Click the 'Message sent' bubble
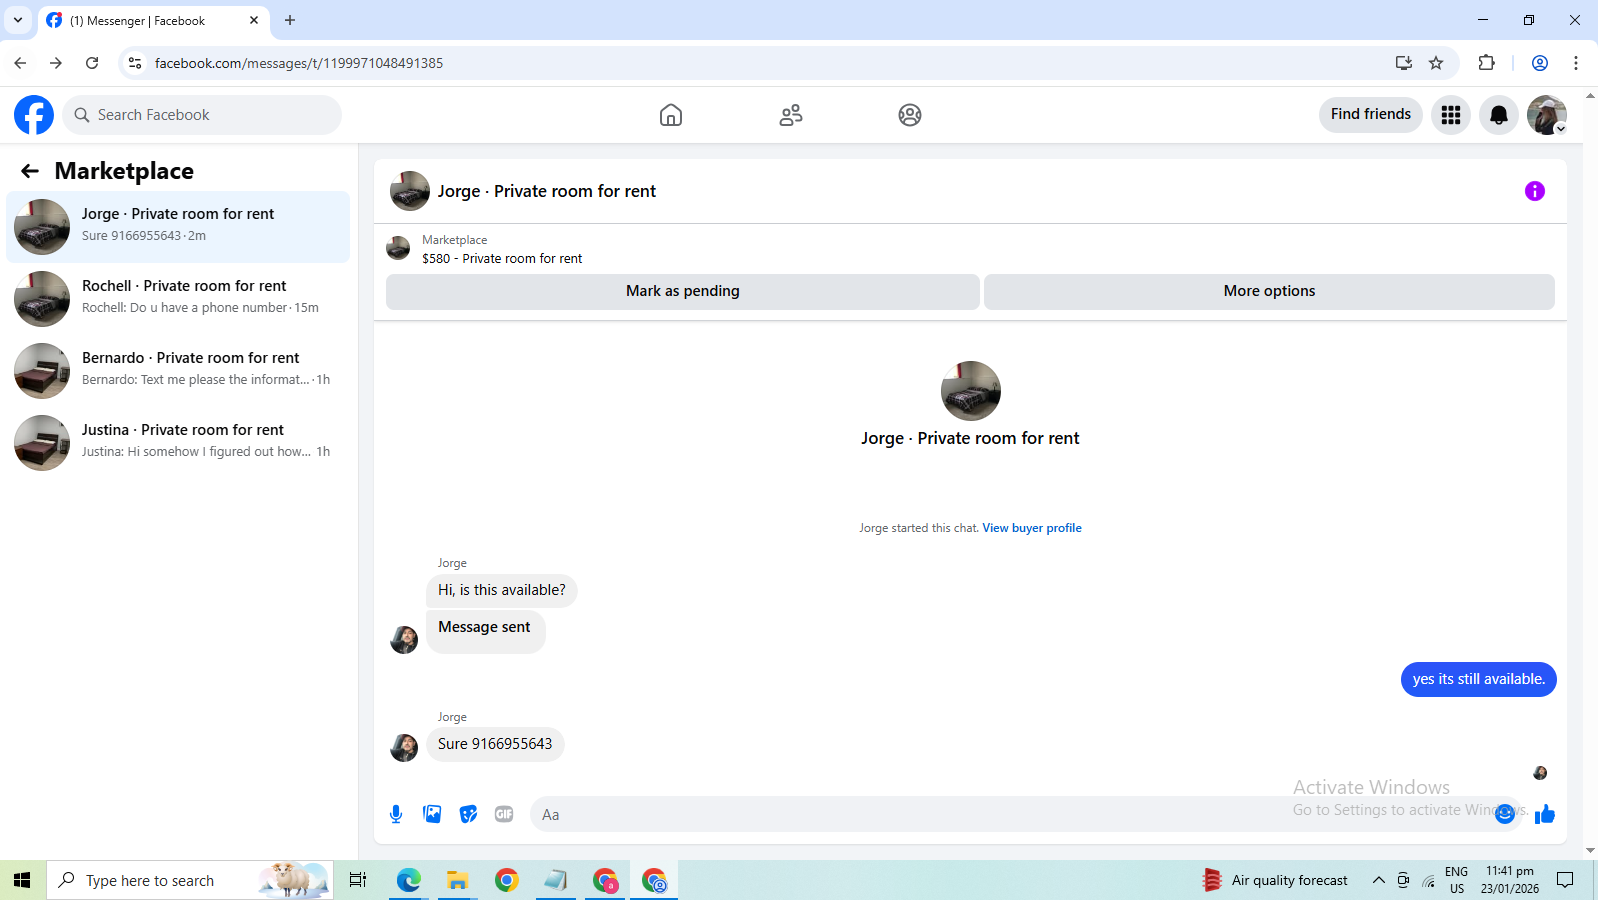Viewport: 1598px width, 900px height. [x=485, y=630]
